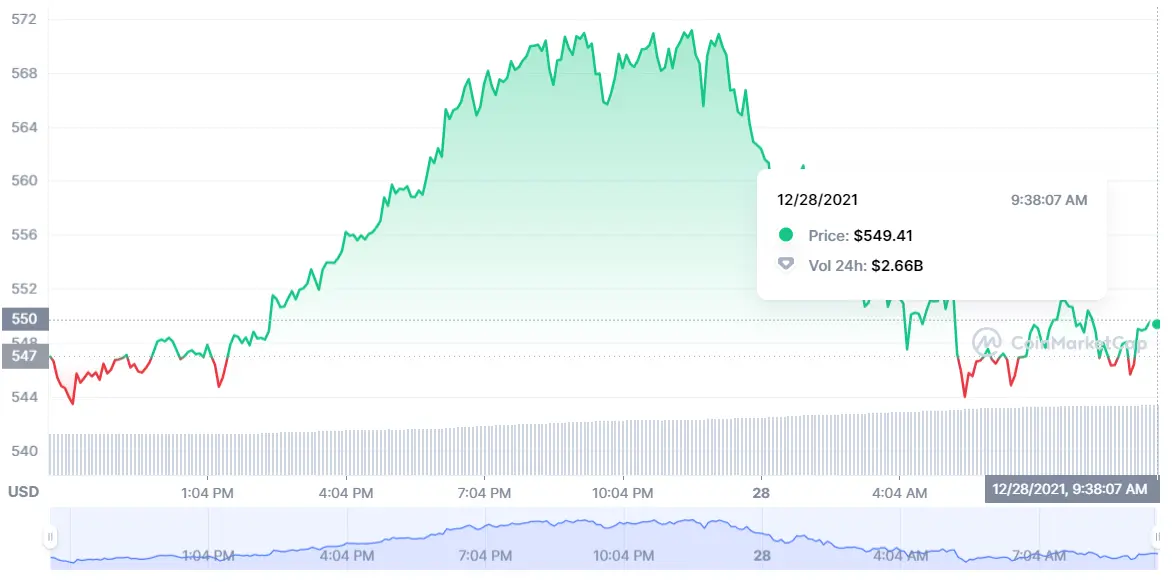Viewport: 1173px width, 582px height.
Task: Select the 28 date divider label
Action: tap(760, 492)
